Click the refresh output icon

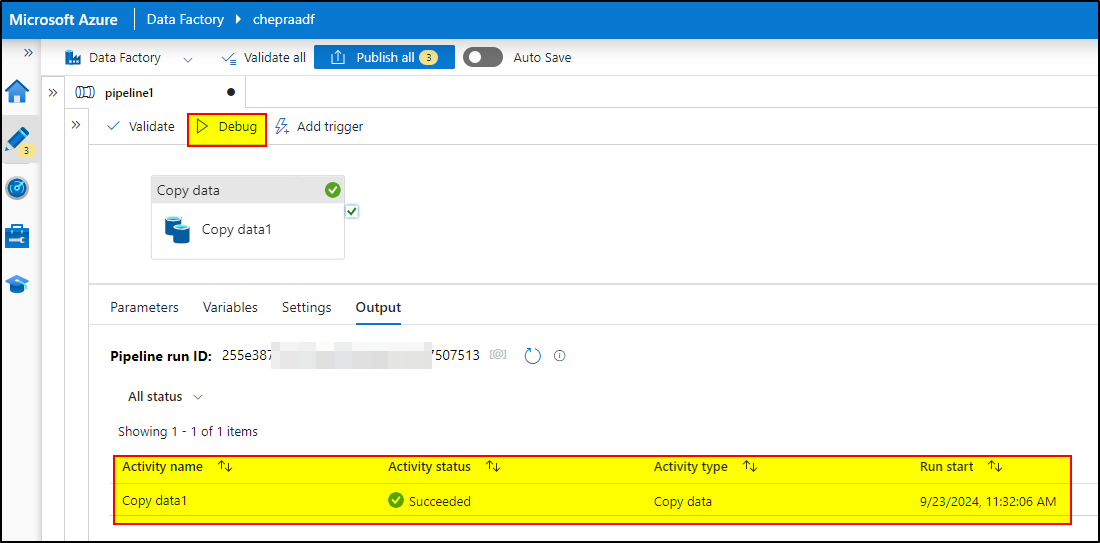(533, 356)
